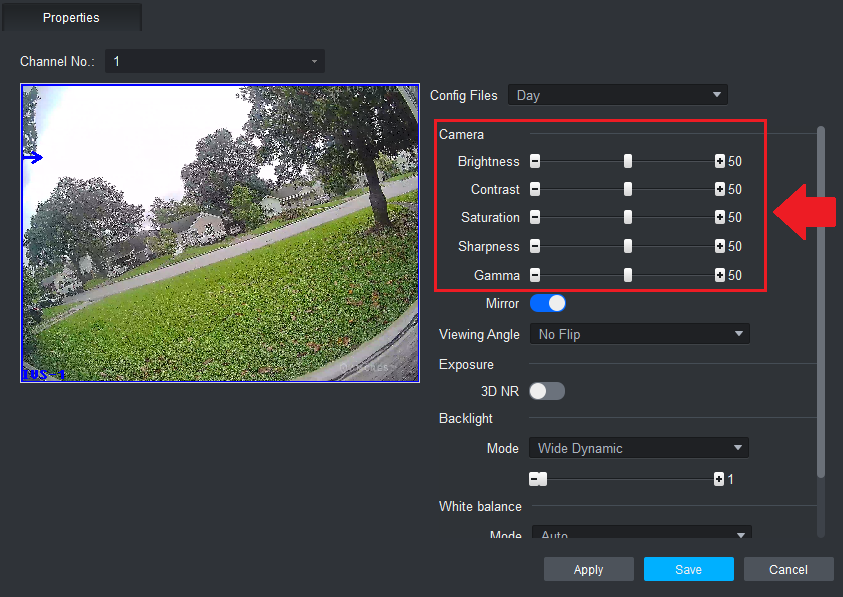Expand the Viewing Angle dropdown

(639, 334)
